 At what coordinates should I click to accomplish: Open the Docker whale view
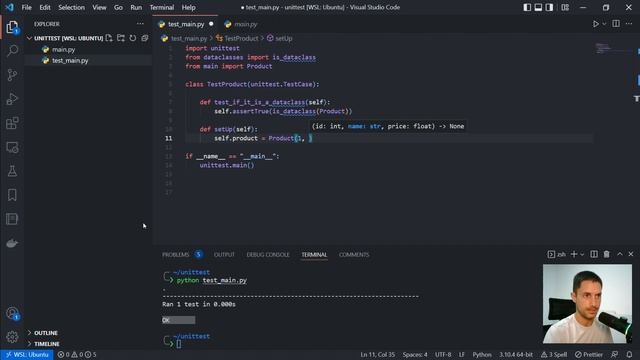point(12,243)
